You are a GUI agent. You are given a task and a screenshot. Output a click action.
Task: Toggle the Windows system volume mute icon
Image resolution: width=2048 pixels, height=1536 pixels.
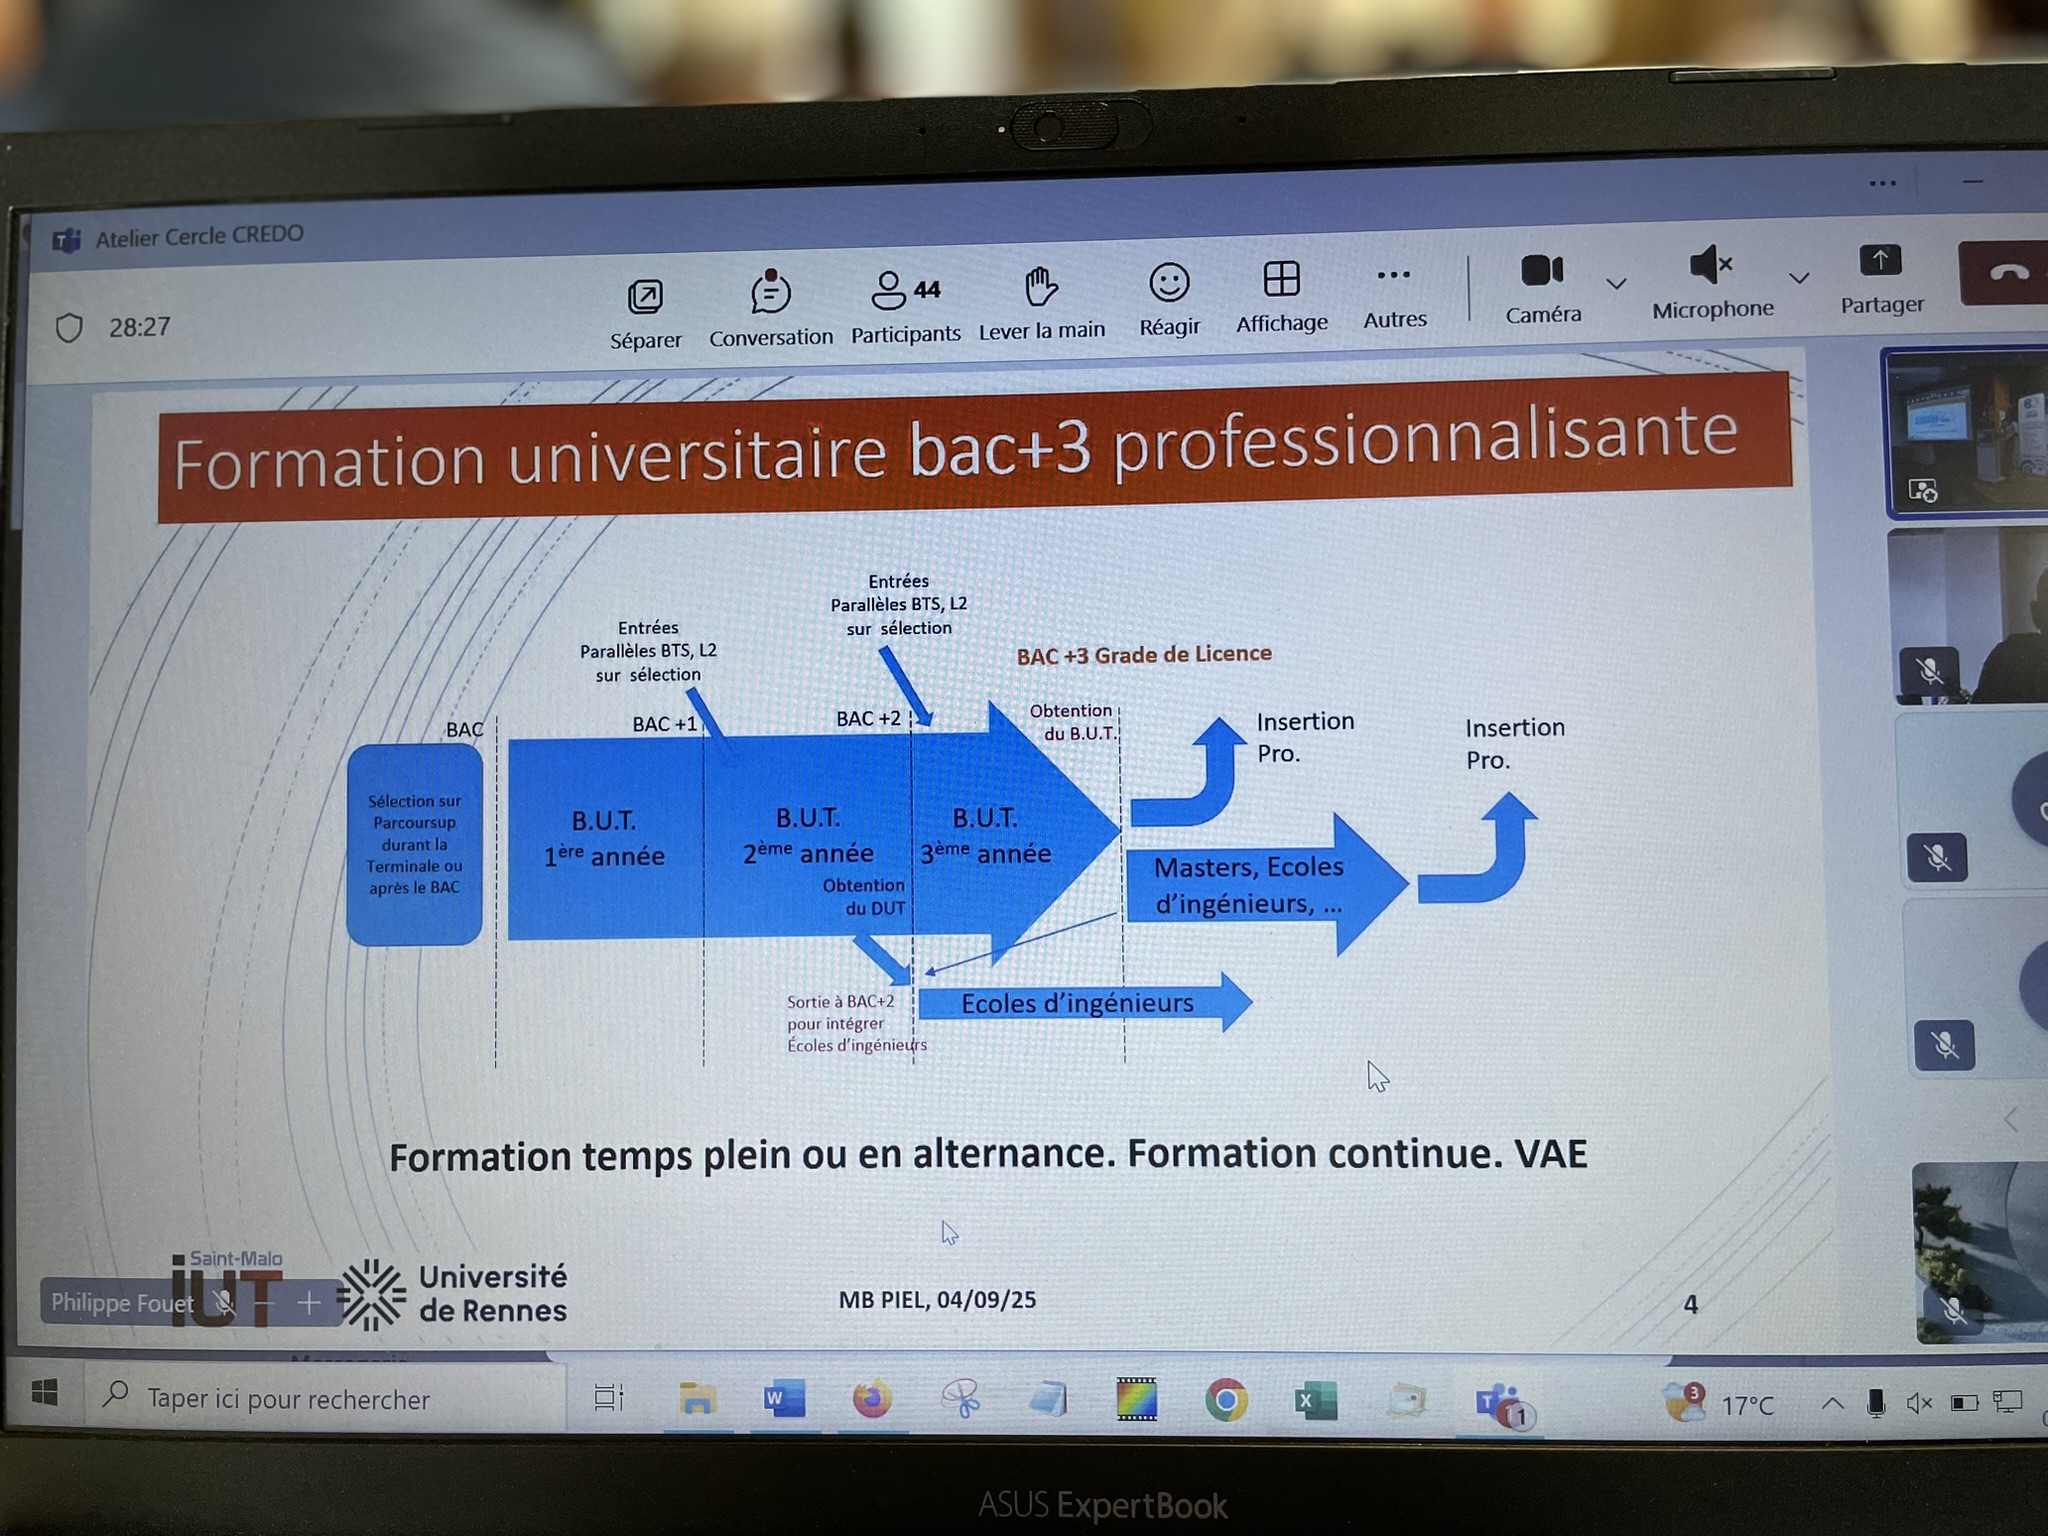tap(1918, 1404)
